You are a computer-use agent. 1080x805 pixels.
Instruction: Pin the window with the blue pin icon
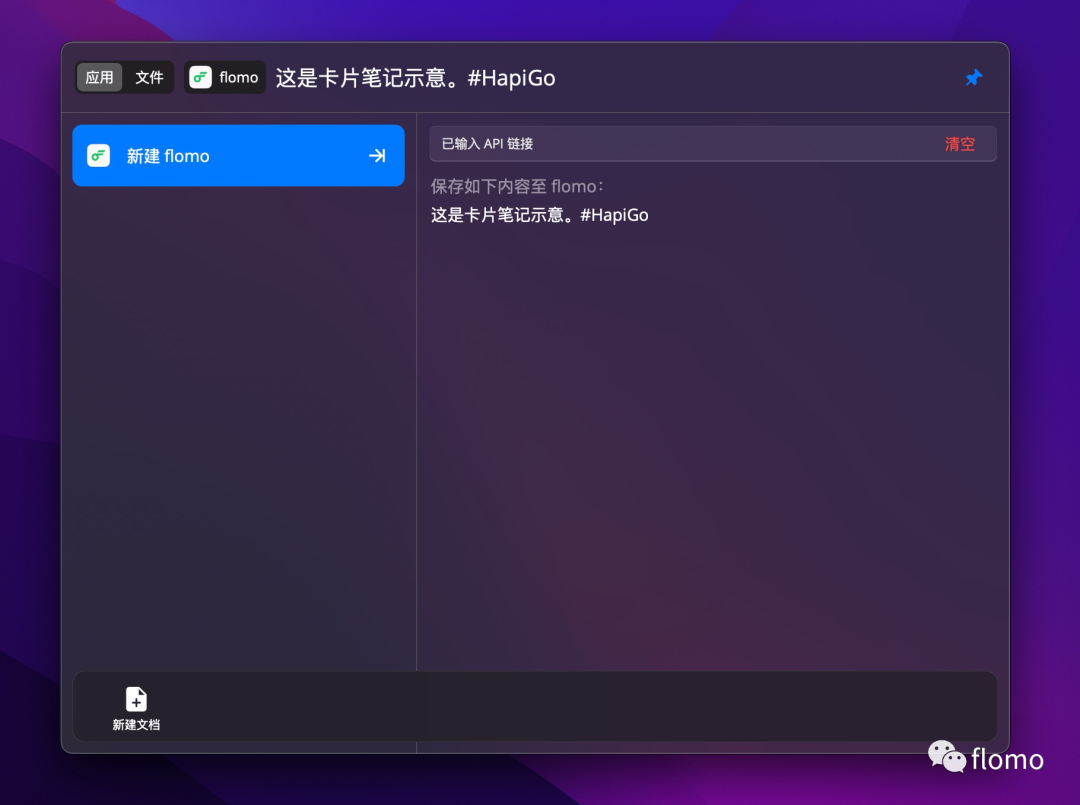point(973,78)
